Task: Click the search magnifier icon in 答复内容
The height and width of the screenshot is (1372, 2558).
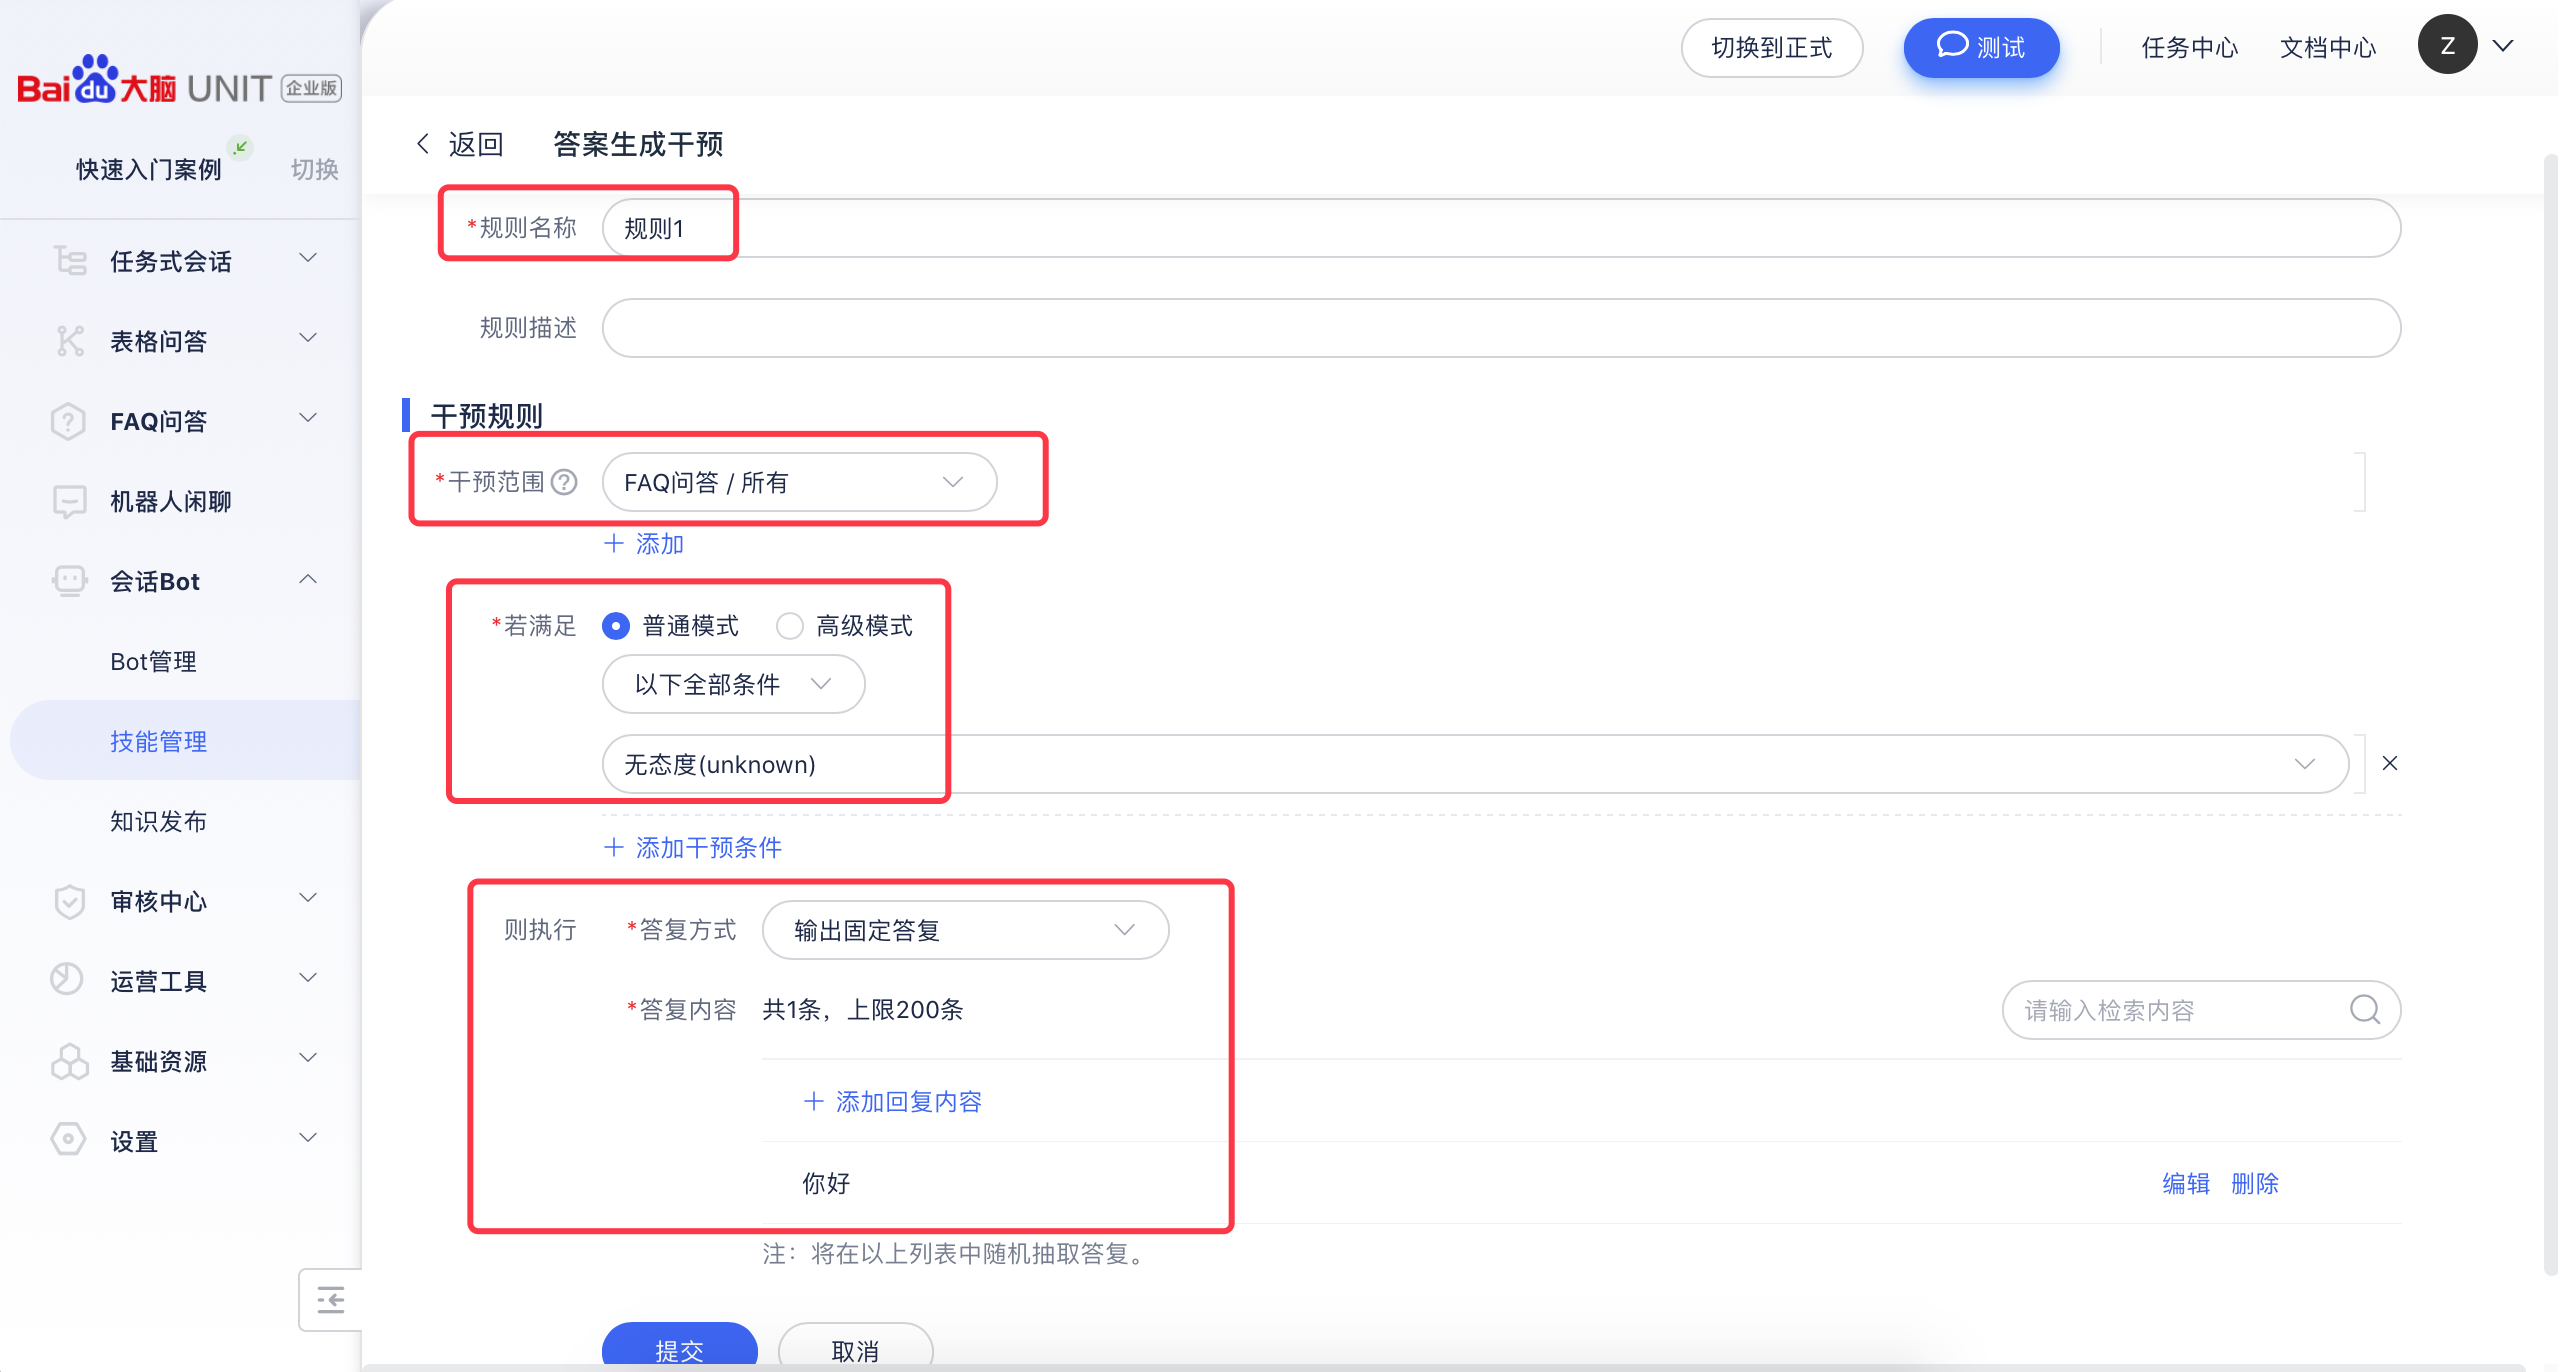Action: click(2364, 1009)
